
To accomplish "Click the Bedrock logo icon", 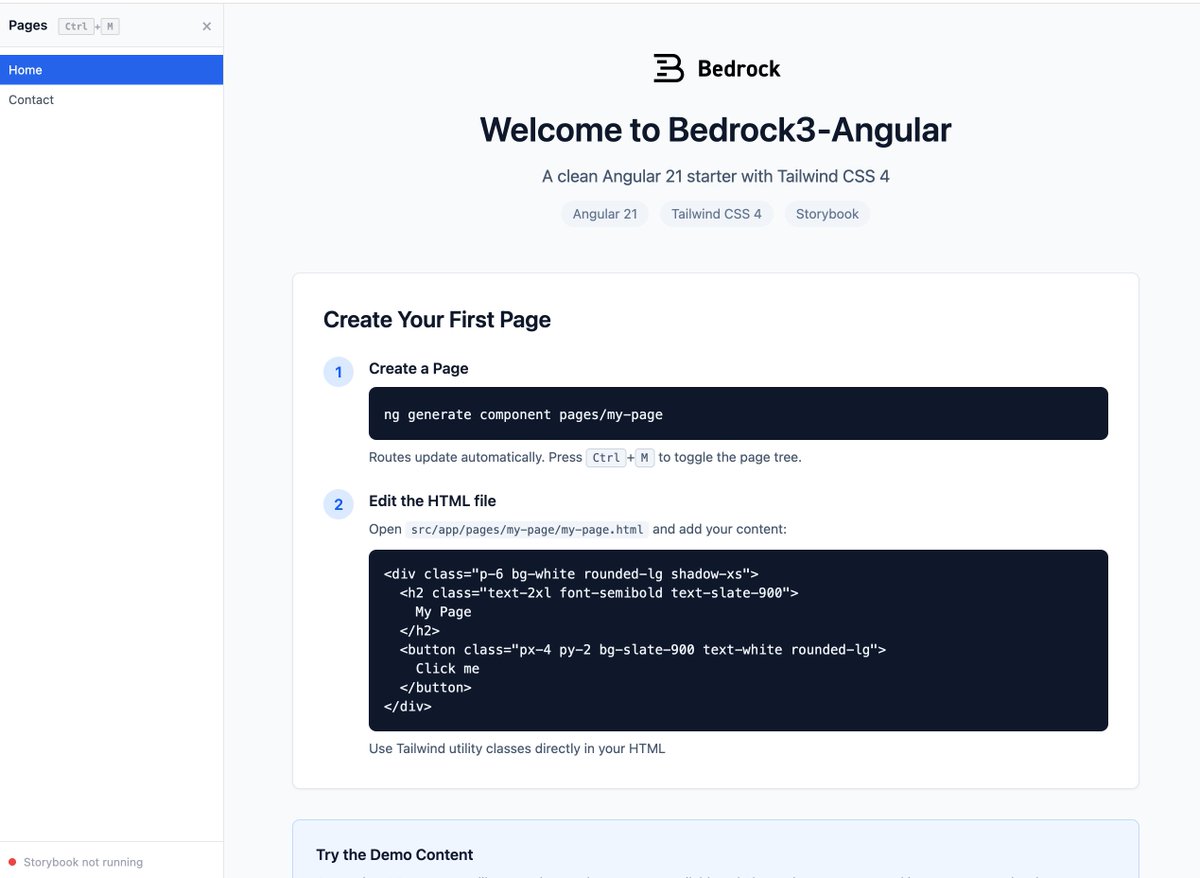I will click(x=668, y=68).
